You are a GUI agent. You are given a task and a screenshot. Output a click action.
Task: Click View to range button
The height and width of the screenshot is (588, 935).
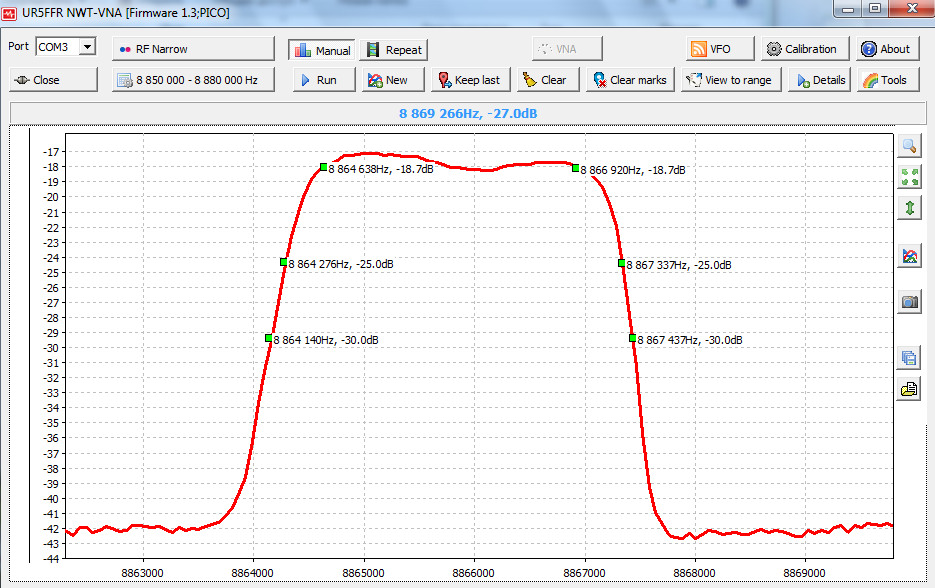point(727,80)
